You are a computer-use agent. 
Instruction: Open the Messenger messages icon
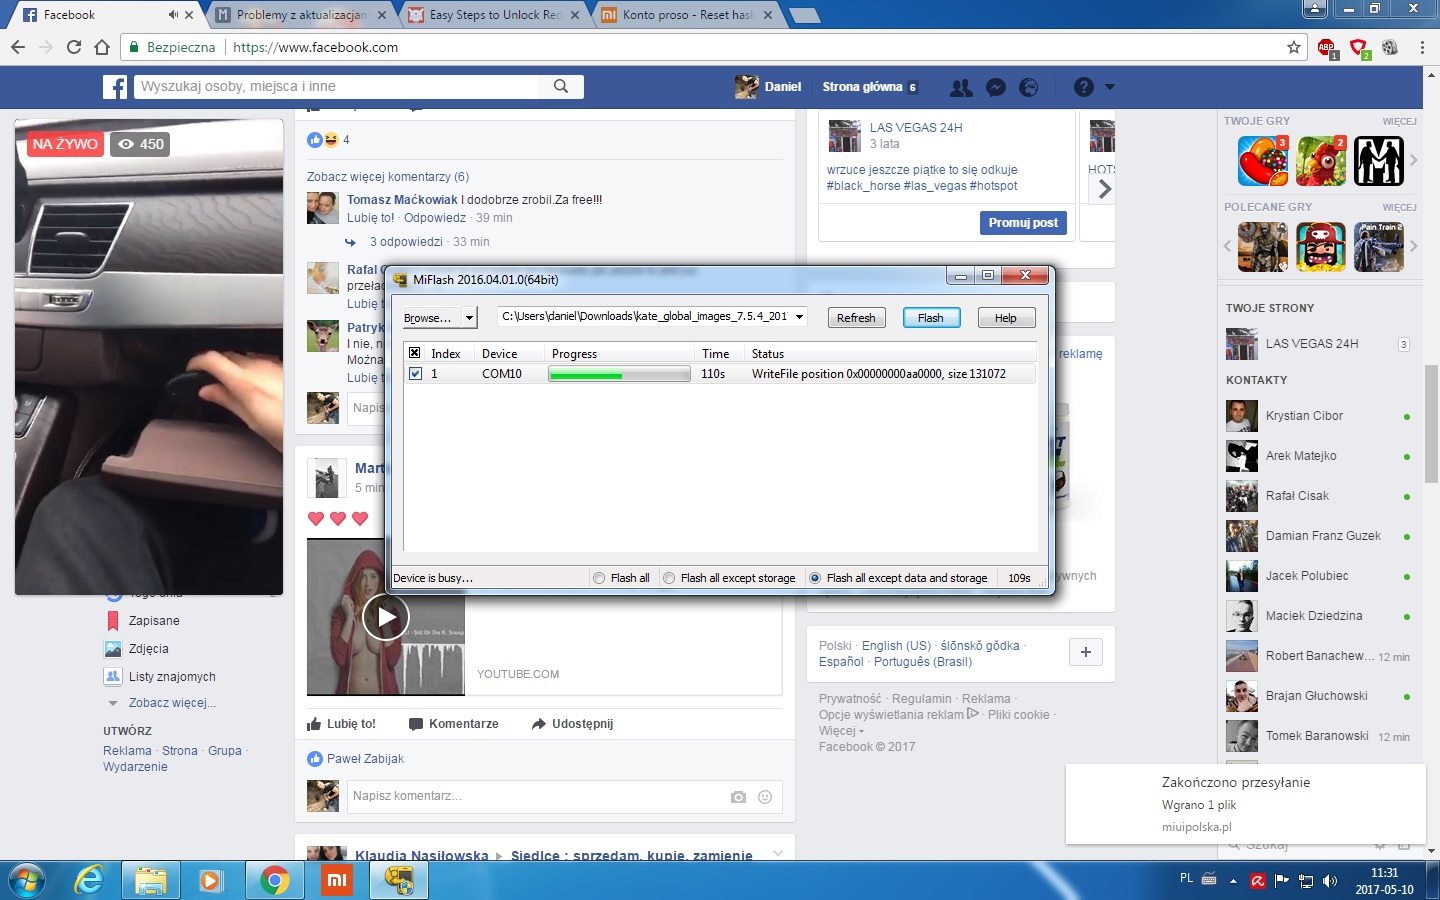[x=995, y=87]
